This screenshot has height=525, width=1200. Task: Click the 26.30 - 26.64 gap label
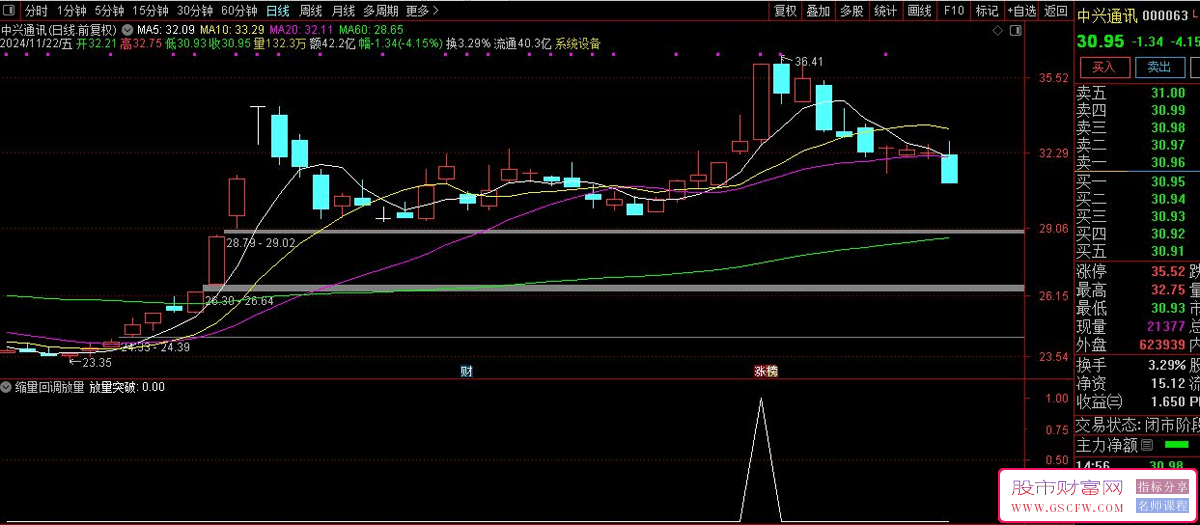[239, 300]
